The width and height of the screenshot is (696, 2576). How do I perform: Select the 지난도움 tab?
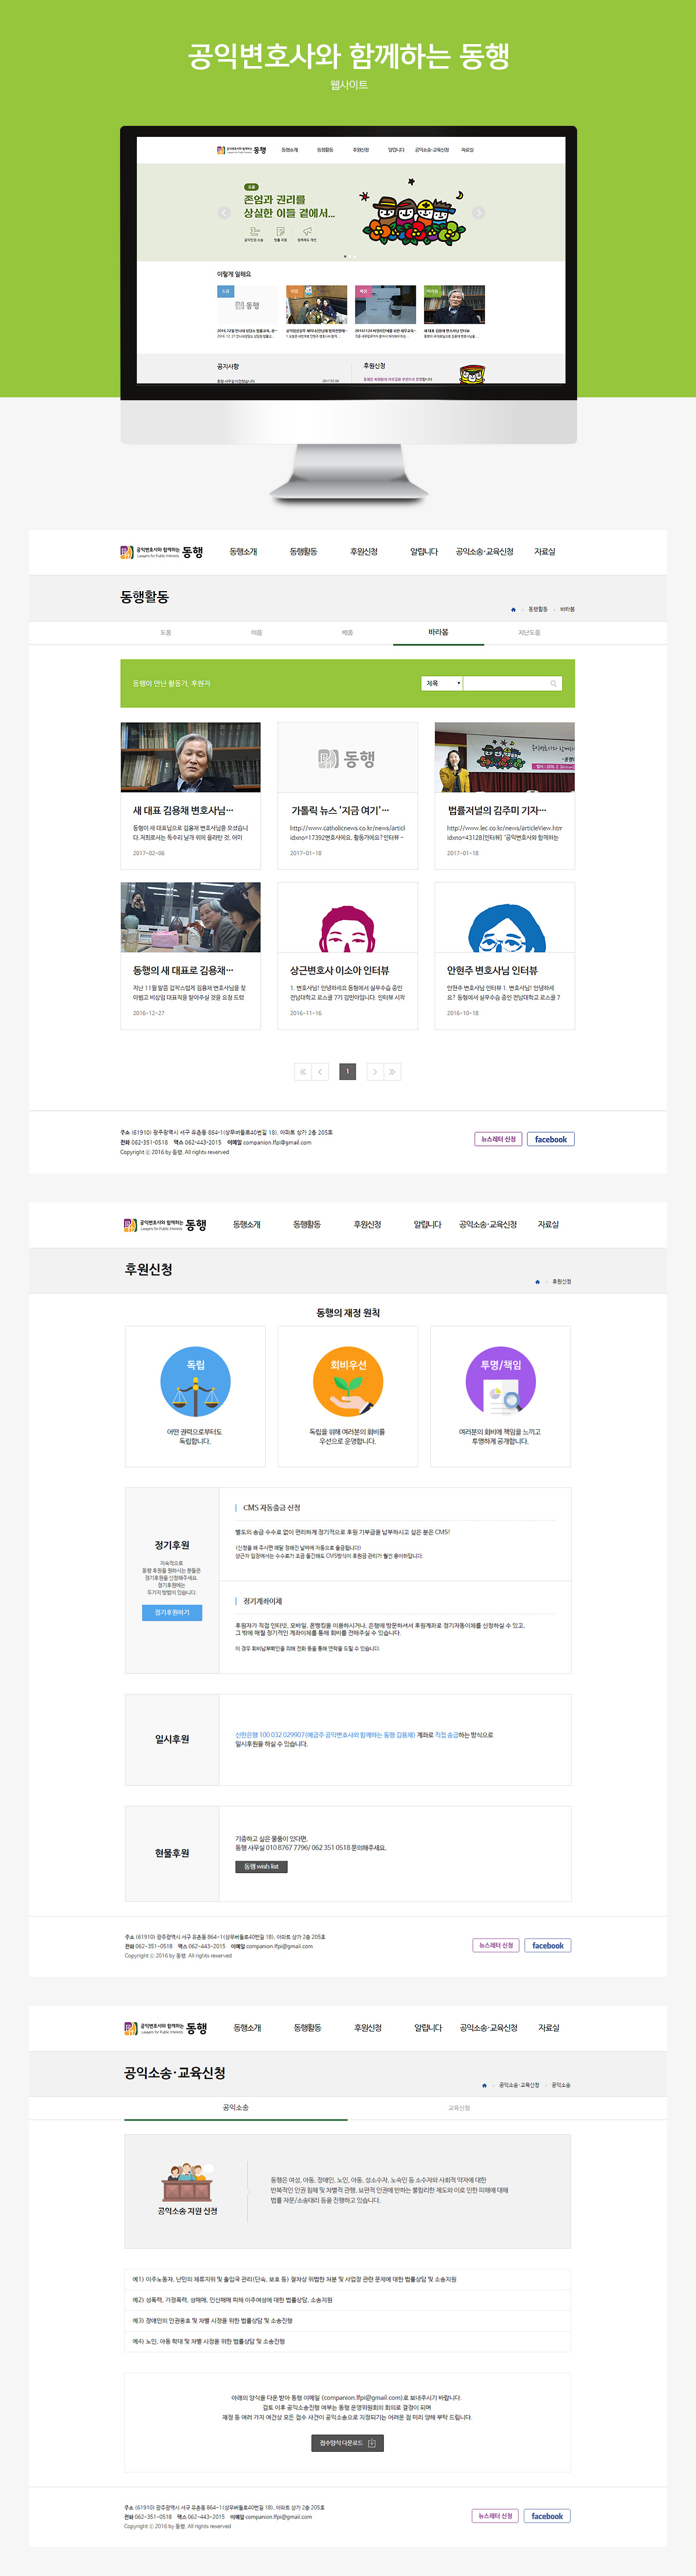pyautogui.click(x=529, y=633)
